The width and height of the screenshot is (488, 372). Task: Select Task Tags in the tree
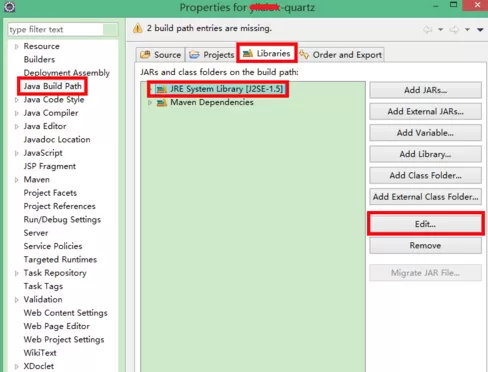click(43, 286)
